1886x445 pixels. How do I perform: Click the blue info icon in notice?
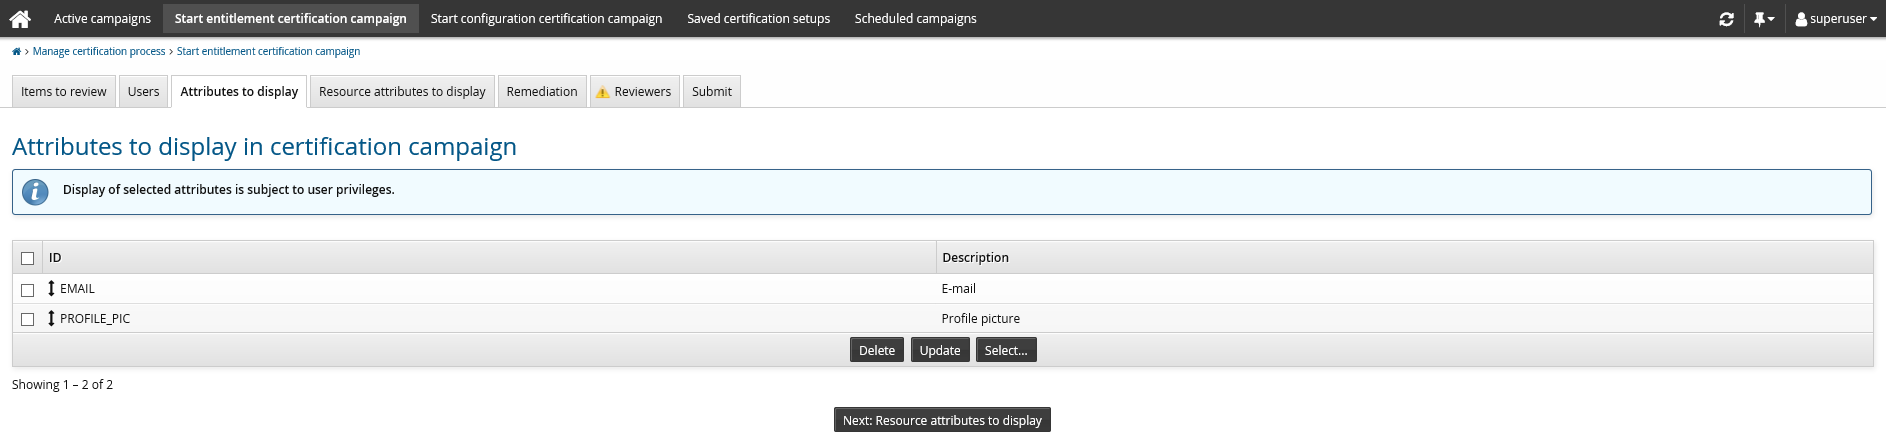[35, 191]
